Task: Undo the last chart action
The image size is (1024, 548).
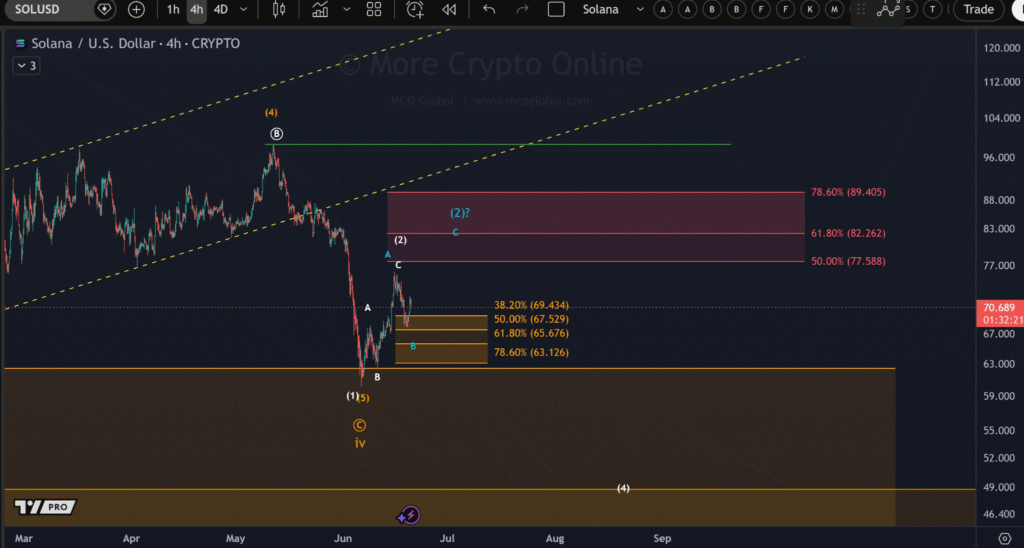Action: [489, 10]
